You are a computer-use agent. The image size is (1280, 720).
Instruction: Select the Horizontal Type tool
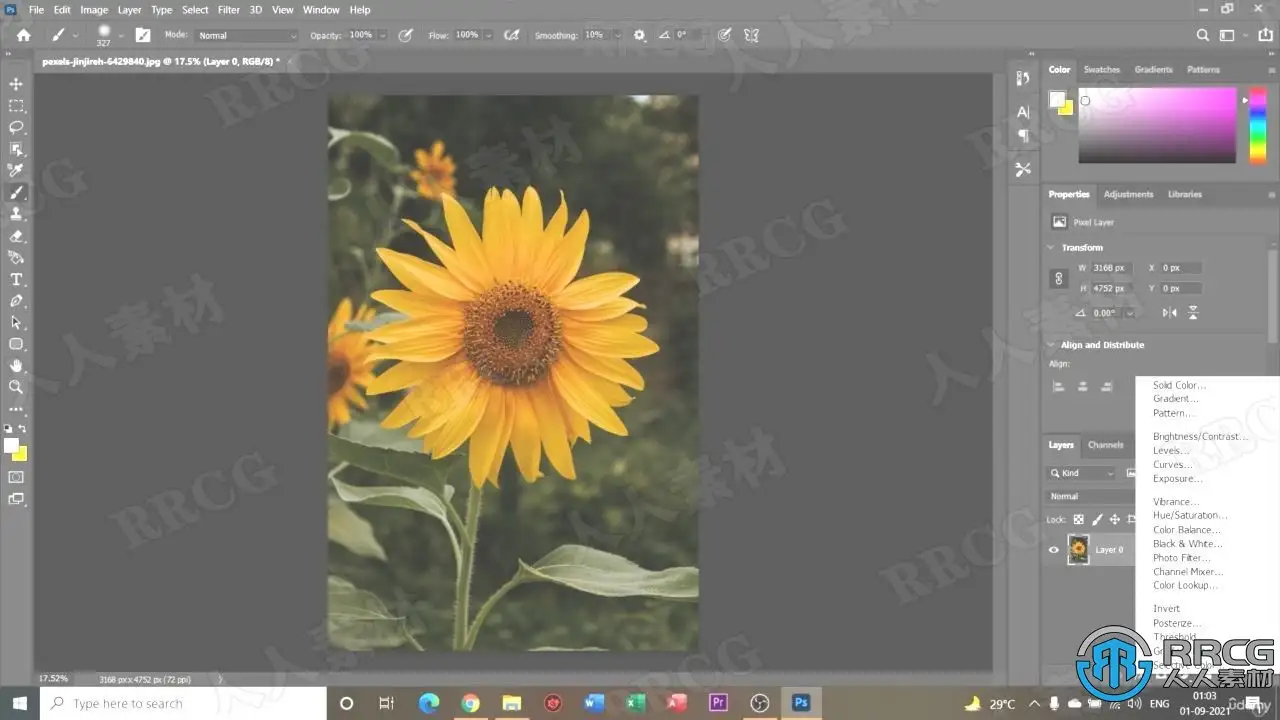tap(16, 279)
